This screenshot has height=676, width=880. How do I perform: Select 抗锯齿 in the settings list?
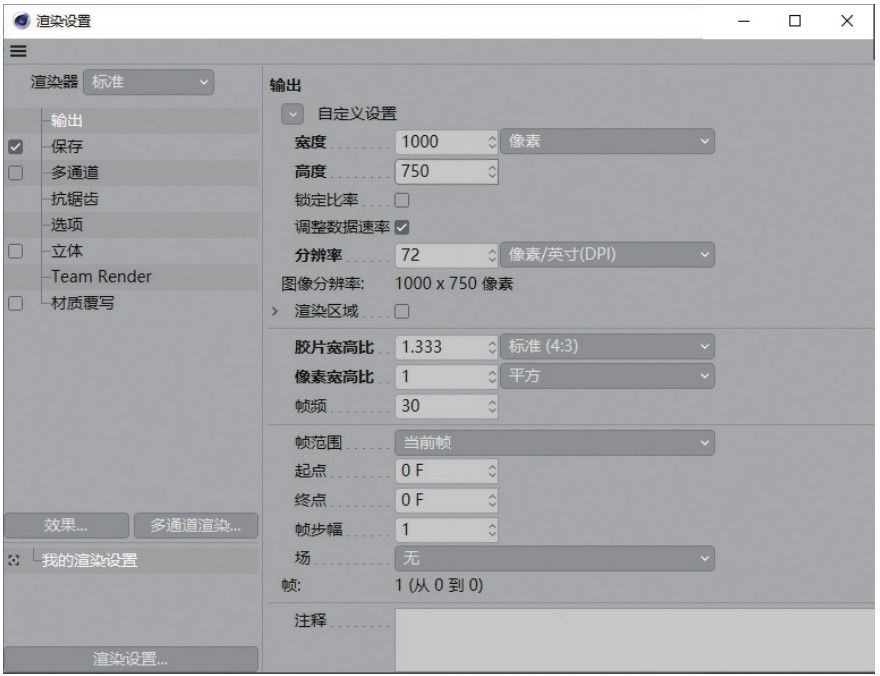75,199
